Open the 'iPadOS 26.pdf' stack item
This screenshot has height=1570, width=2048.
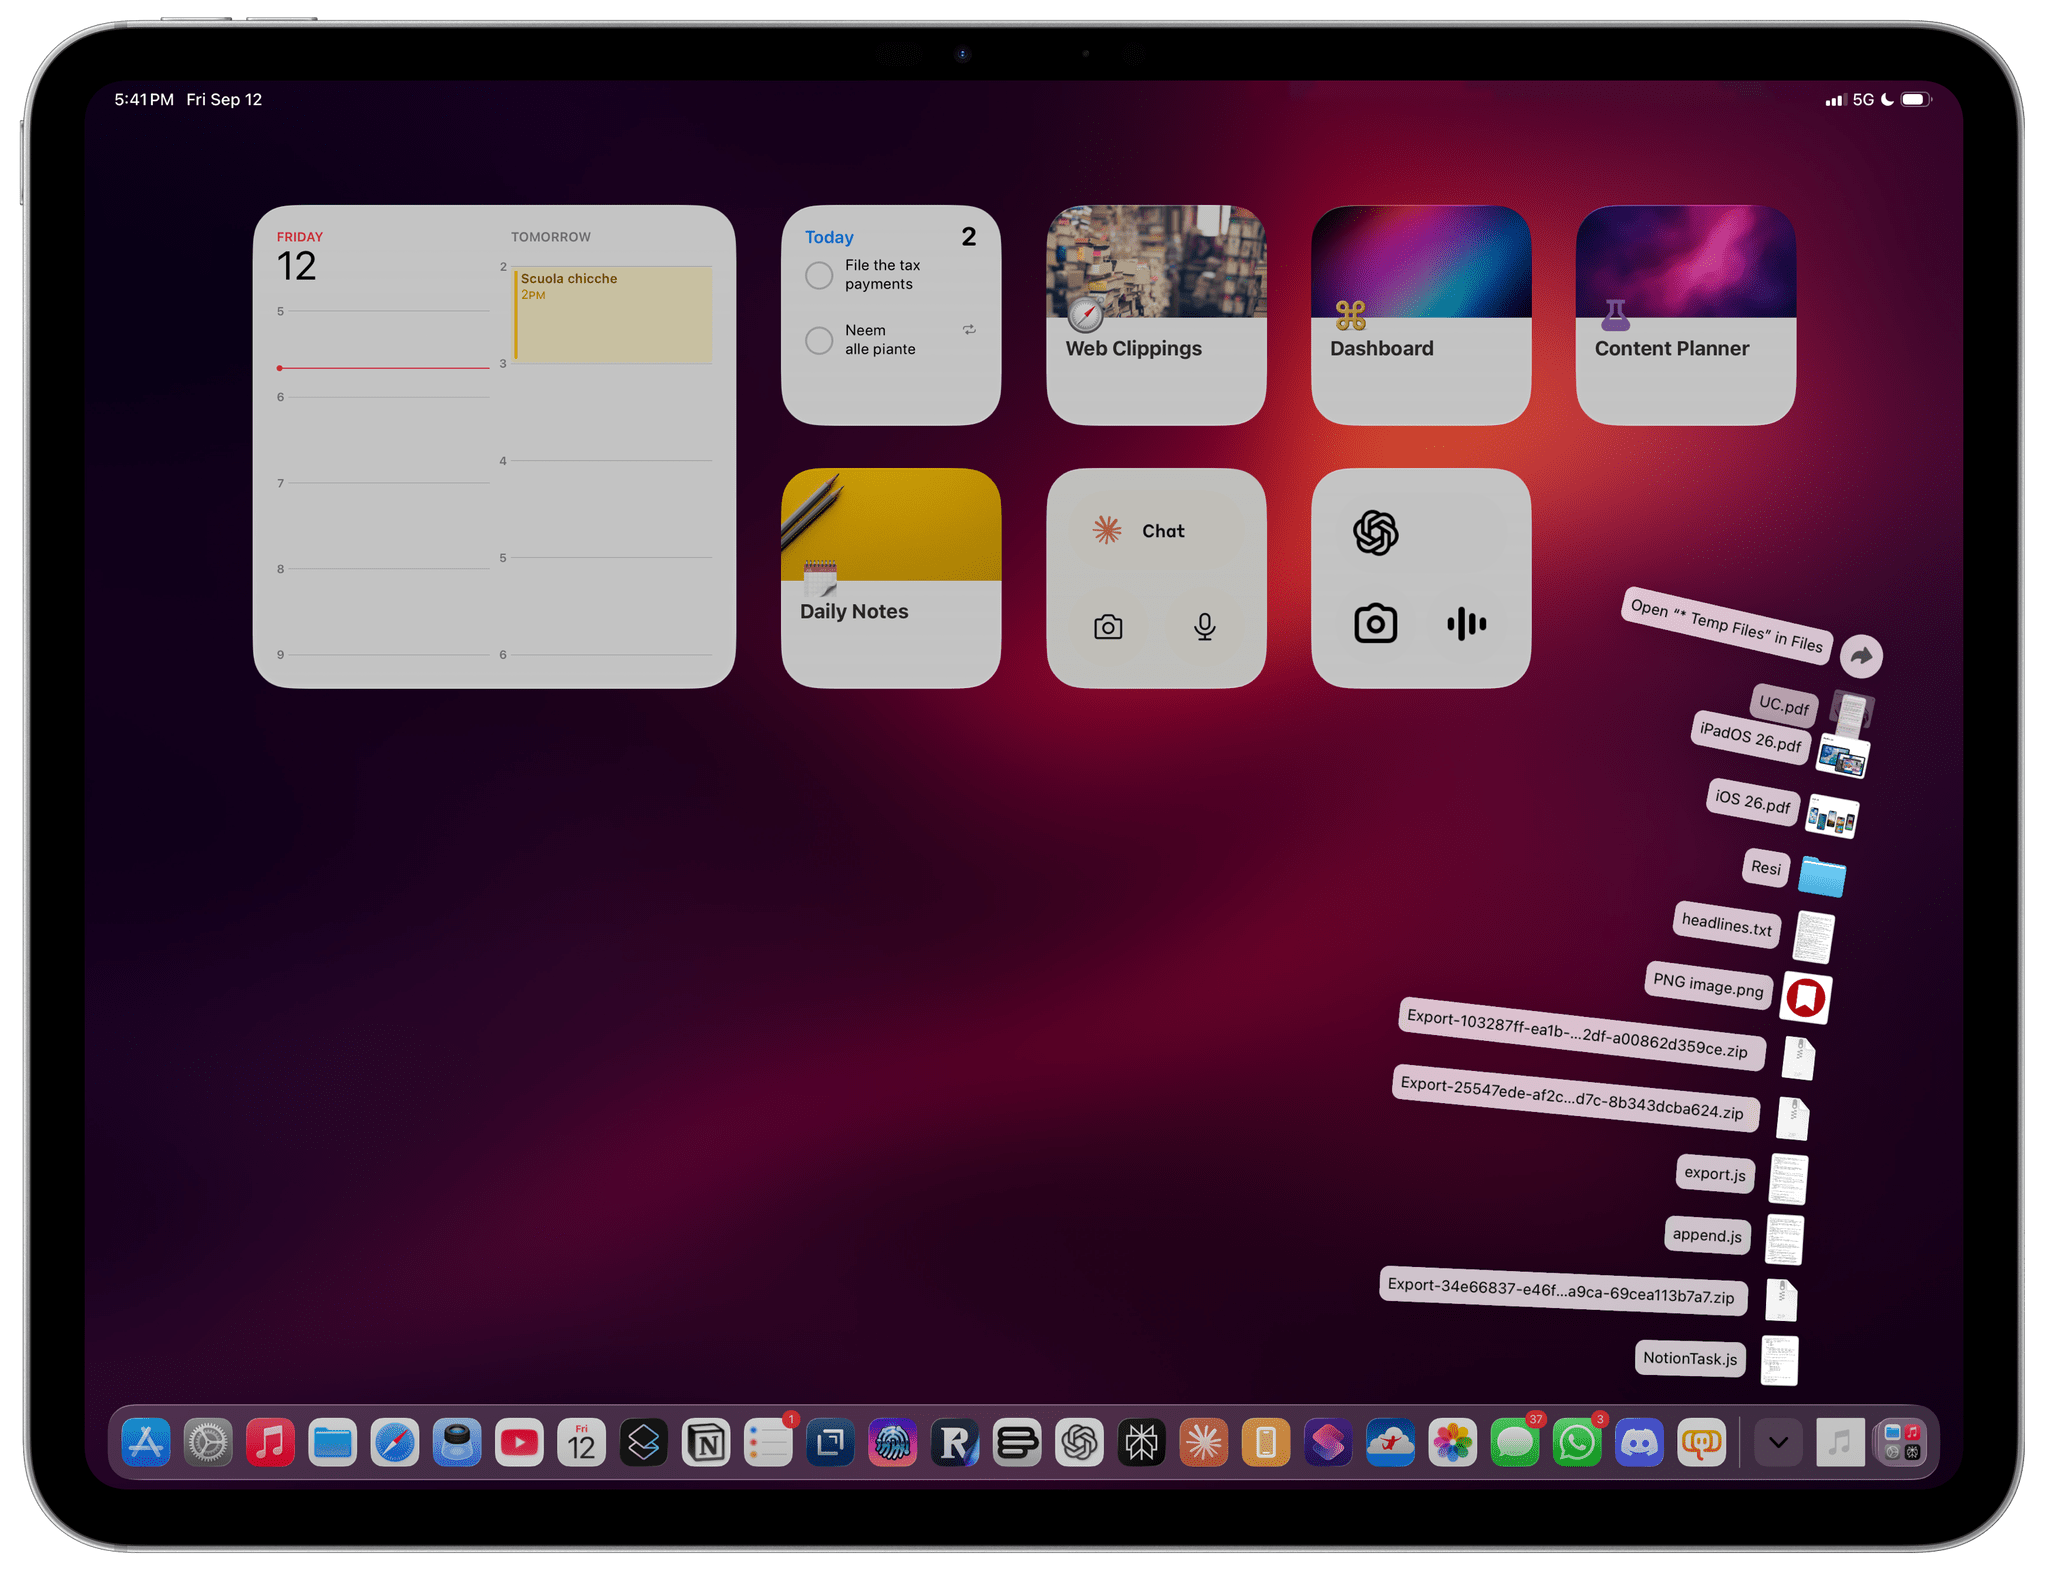1751,738
